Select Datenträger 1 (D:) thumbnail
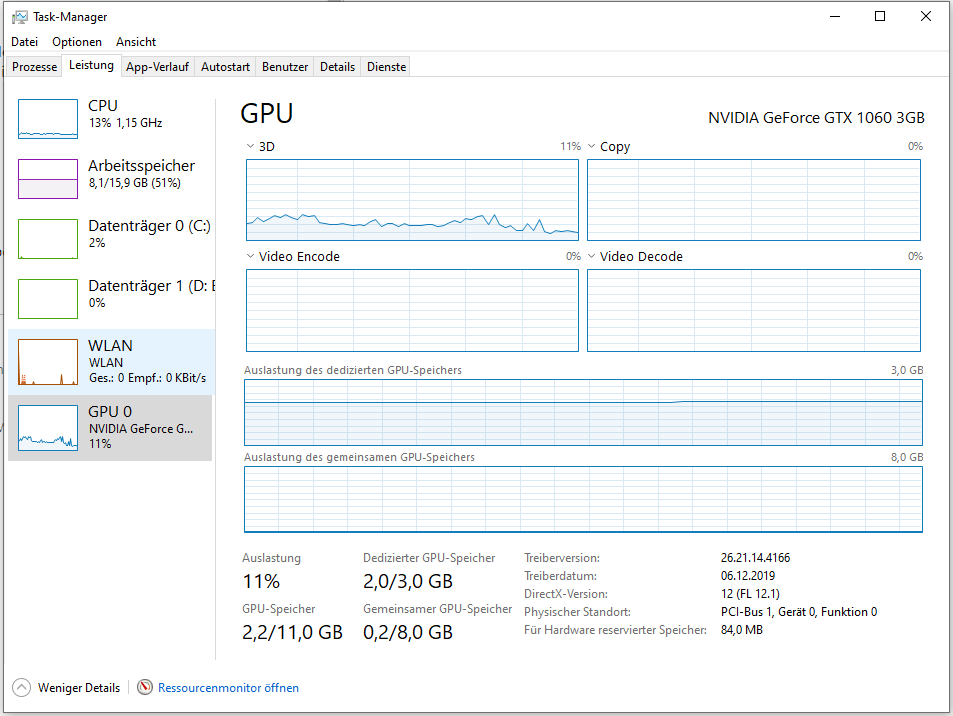The height and width of the screenshot is (716, 953). tap(48, 299)
